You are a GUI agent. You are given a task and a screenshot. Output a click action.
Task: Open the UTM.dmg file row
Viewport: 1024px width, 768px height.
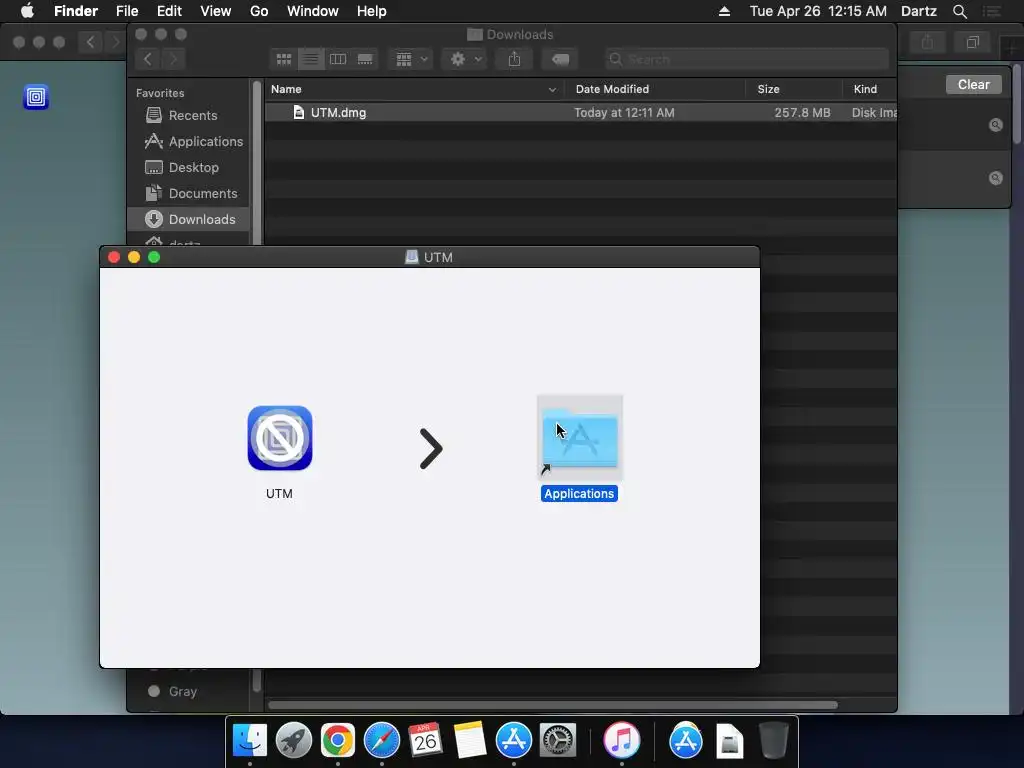[581, 112]
